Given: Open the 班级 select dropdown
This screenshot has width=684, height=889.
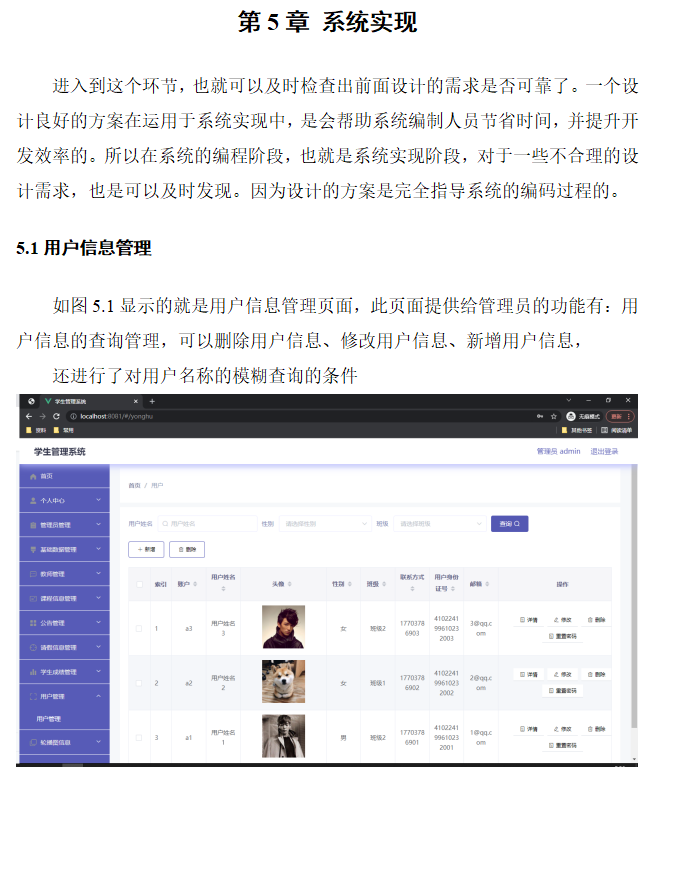Looking at the screenshot, I should coord(440,524).
